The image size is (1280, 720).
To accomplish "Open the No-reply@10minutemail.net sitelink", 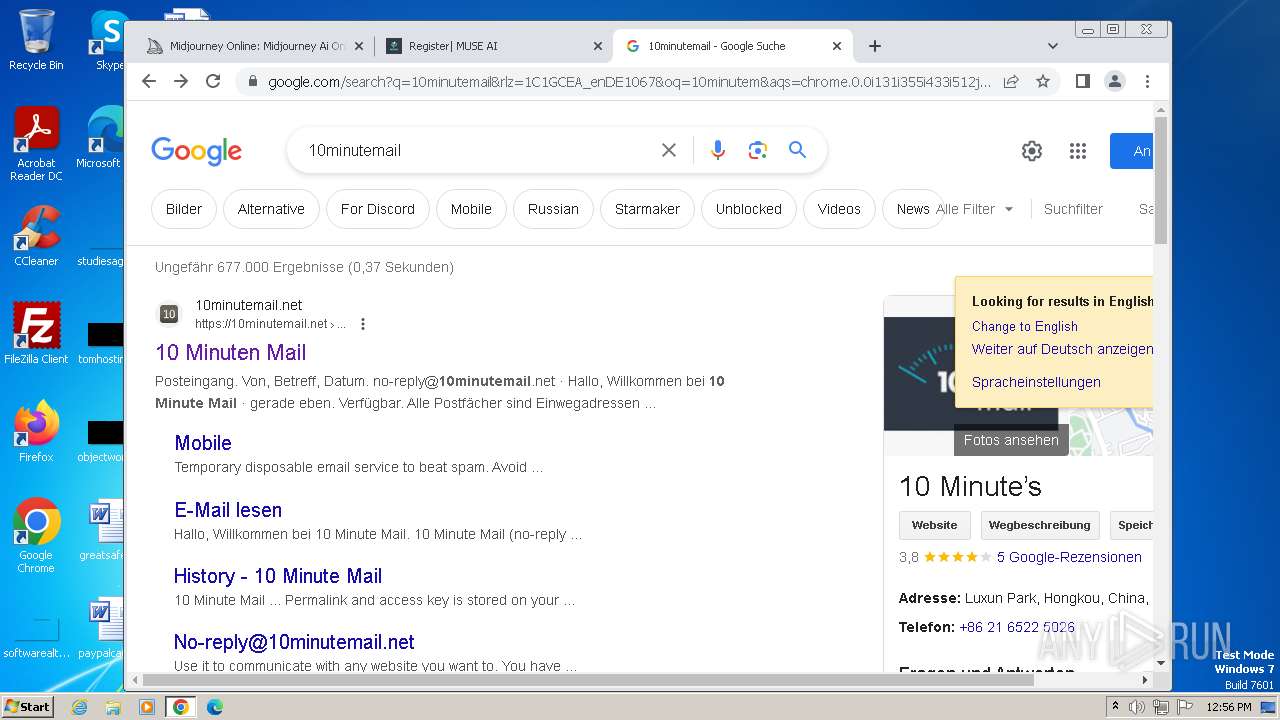I will 294,642.
